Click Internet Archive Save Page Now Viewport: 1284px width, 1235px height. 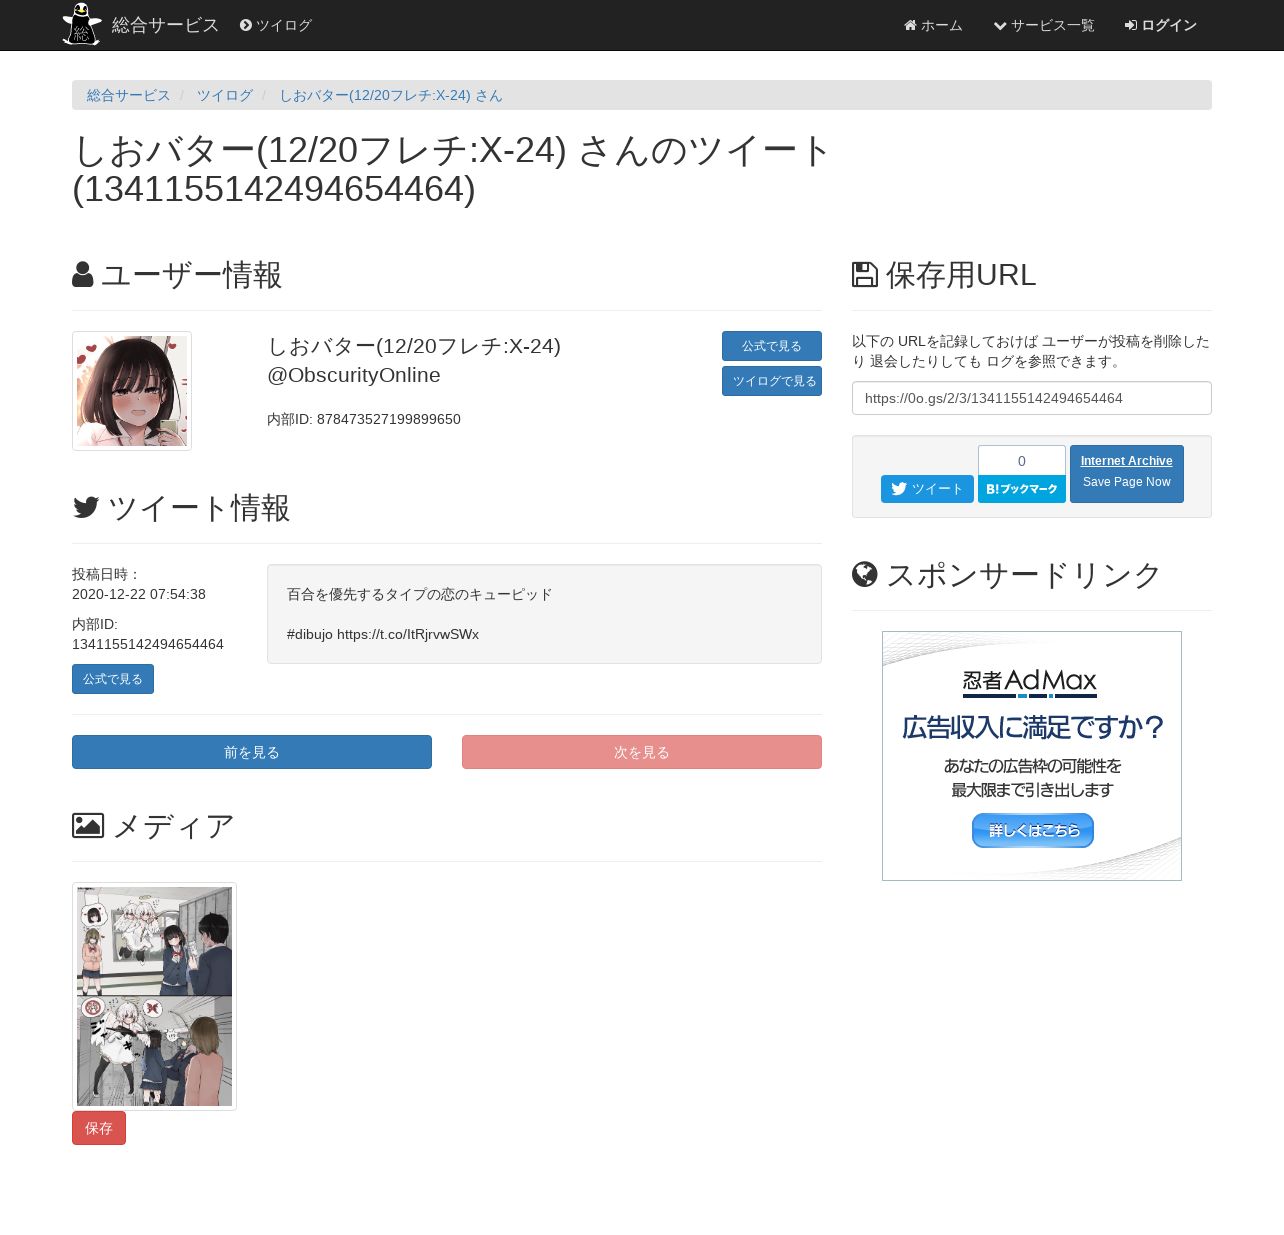(1127, 474)
